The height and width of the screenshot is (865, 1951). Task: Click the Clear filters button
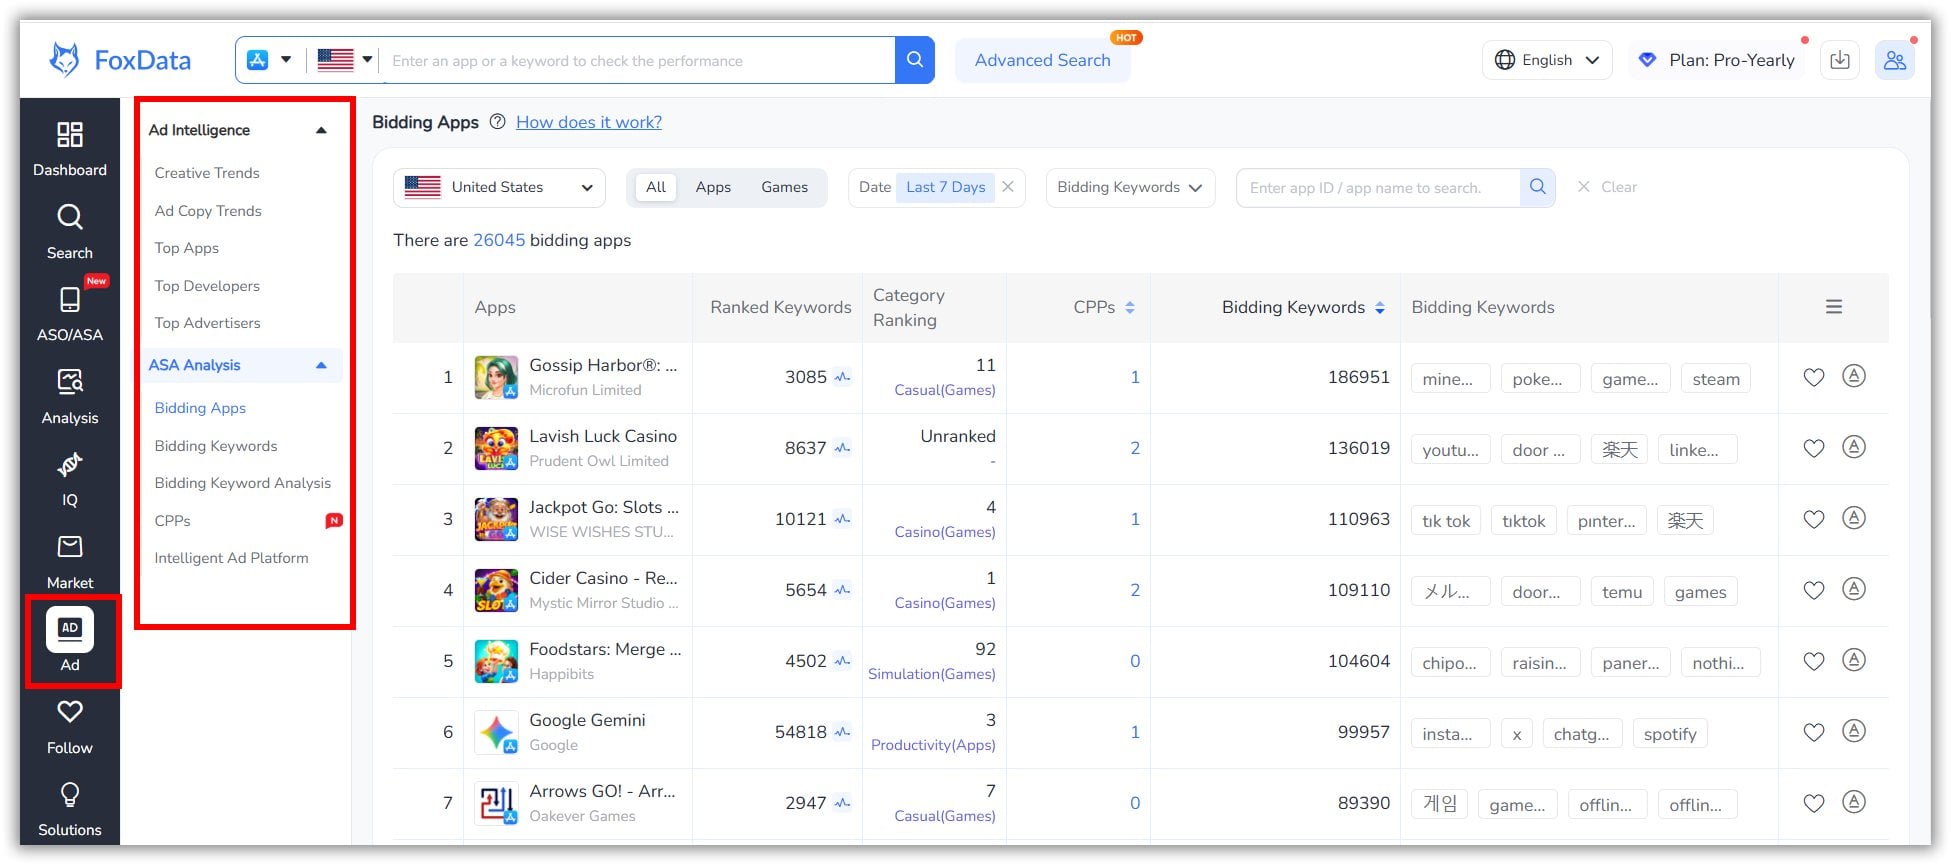coord(1607,187)
